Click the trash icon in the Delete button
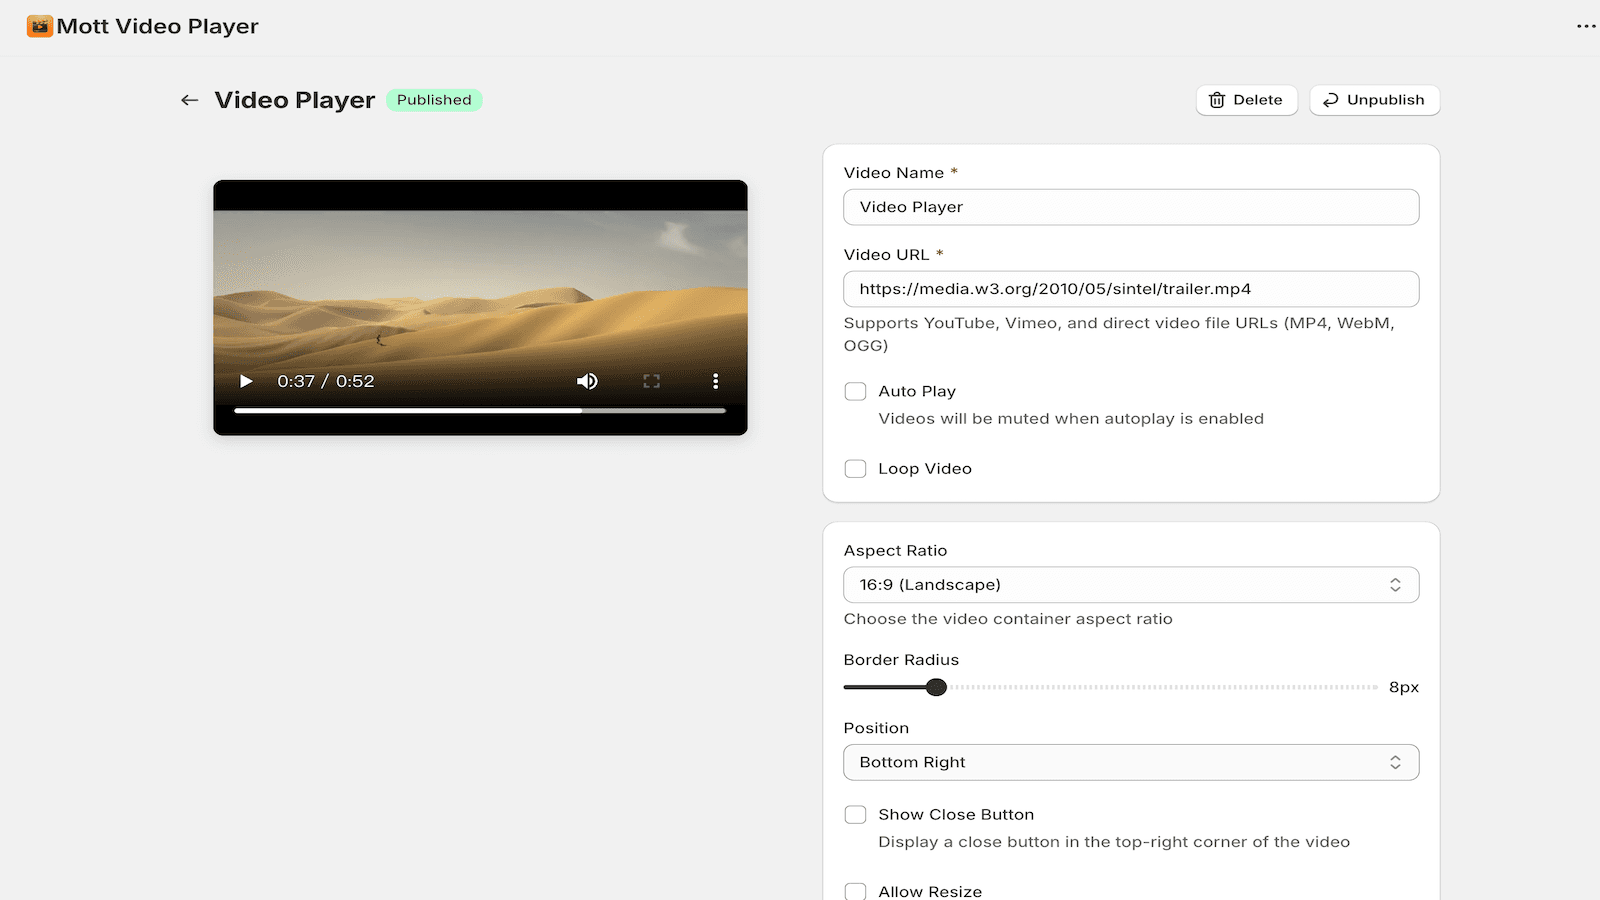1600x900 pixels. 1216,100
